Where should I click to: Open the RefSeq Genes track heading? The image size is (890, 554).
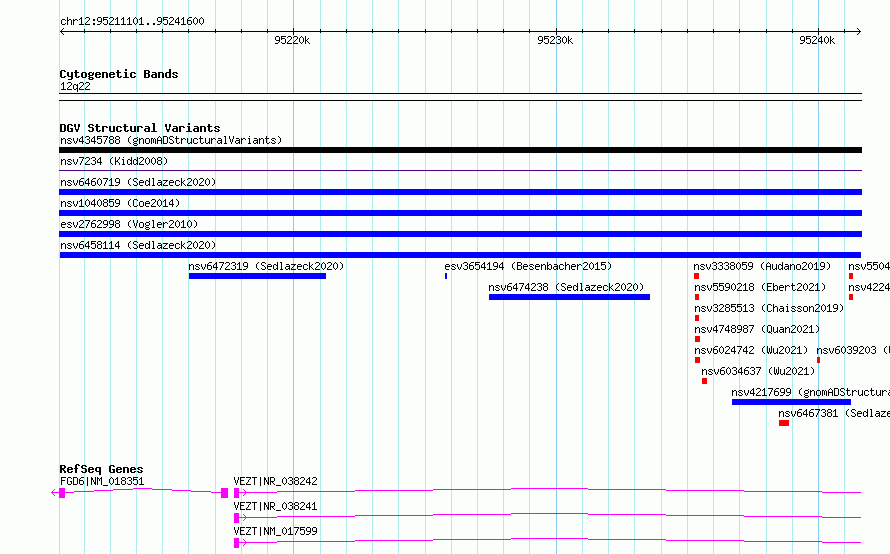[x=101, y=469]
